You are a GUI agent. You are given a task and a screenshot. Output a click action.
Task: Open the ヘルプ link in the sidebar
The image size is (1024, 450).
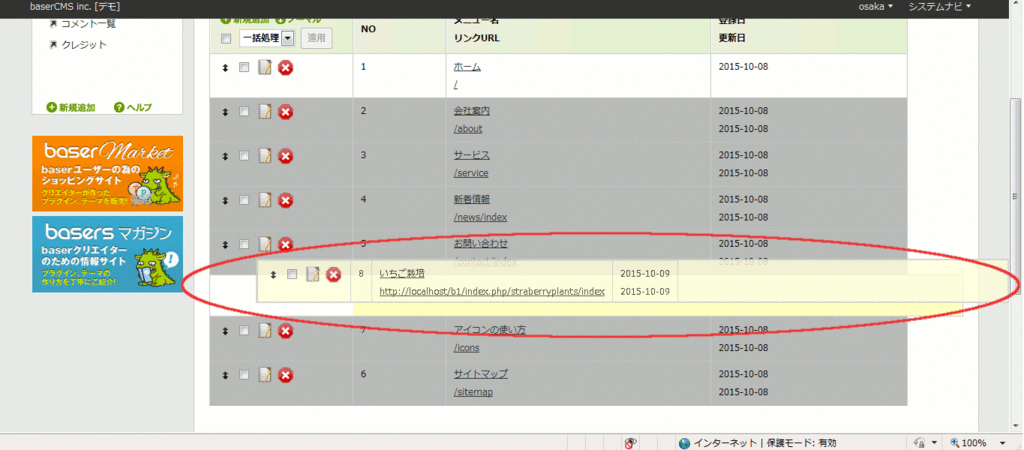(x=133, y=108)
